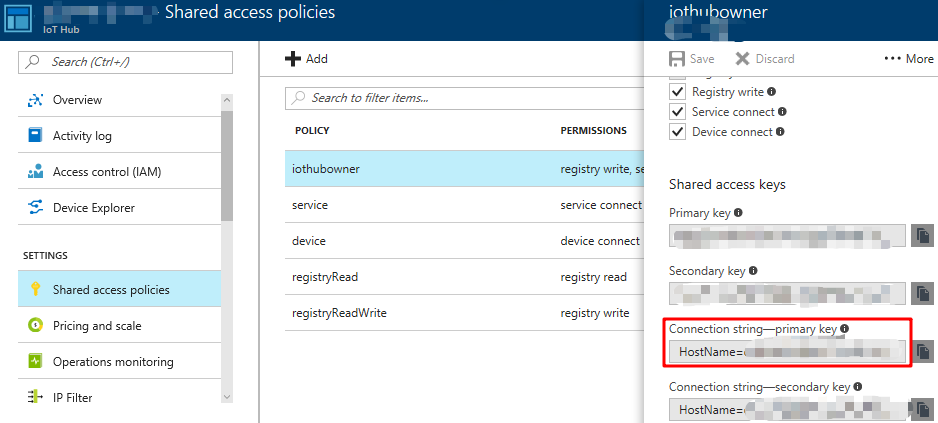Copy the primary key connection string

pos(923,351)
